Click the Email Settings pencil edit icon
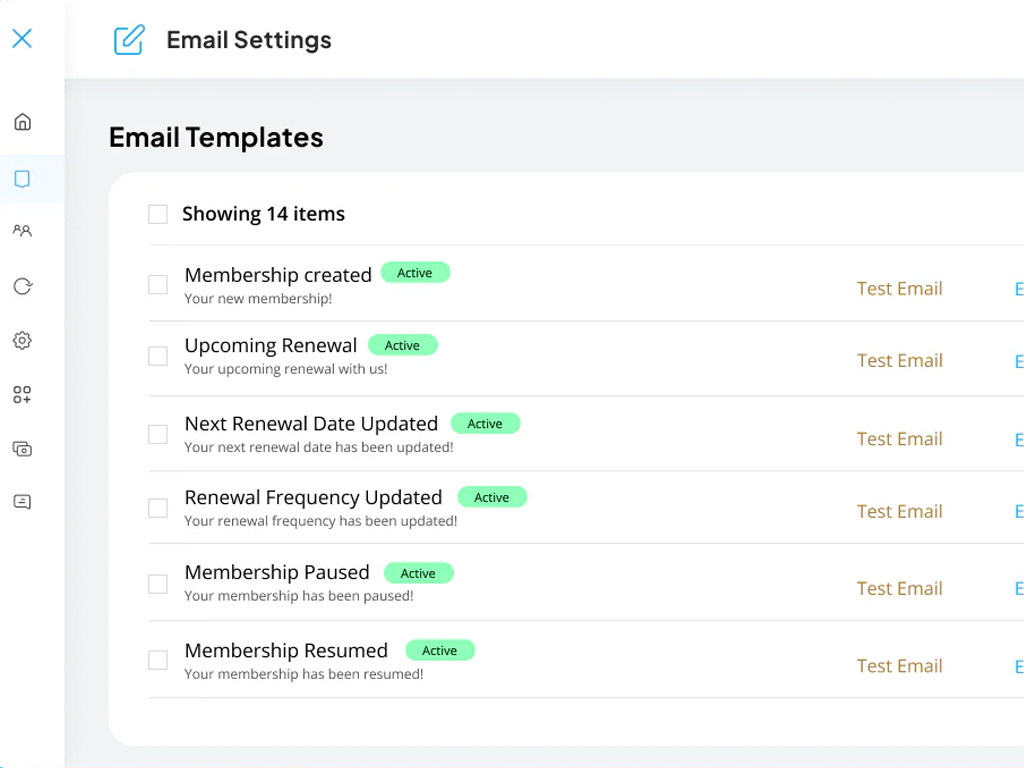The image size is (1024, 768). [129, 40]
